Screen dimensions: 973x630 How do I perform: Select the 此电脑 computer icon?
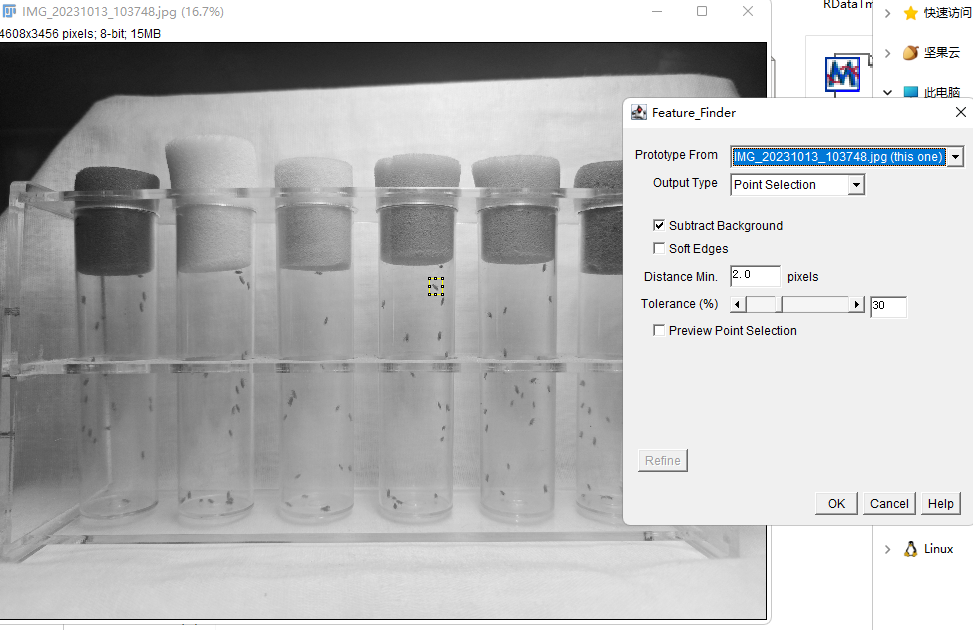tap(910, 92)
